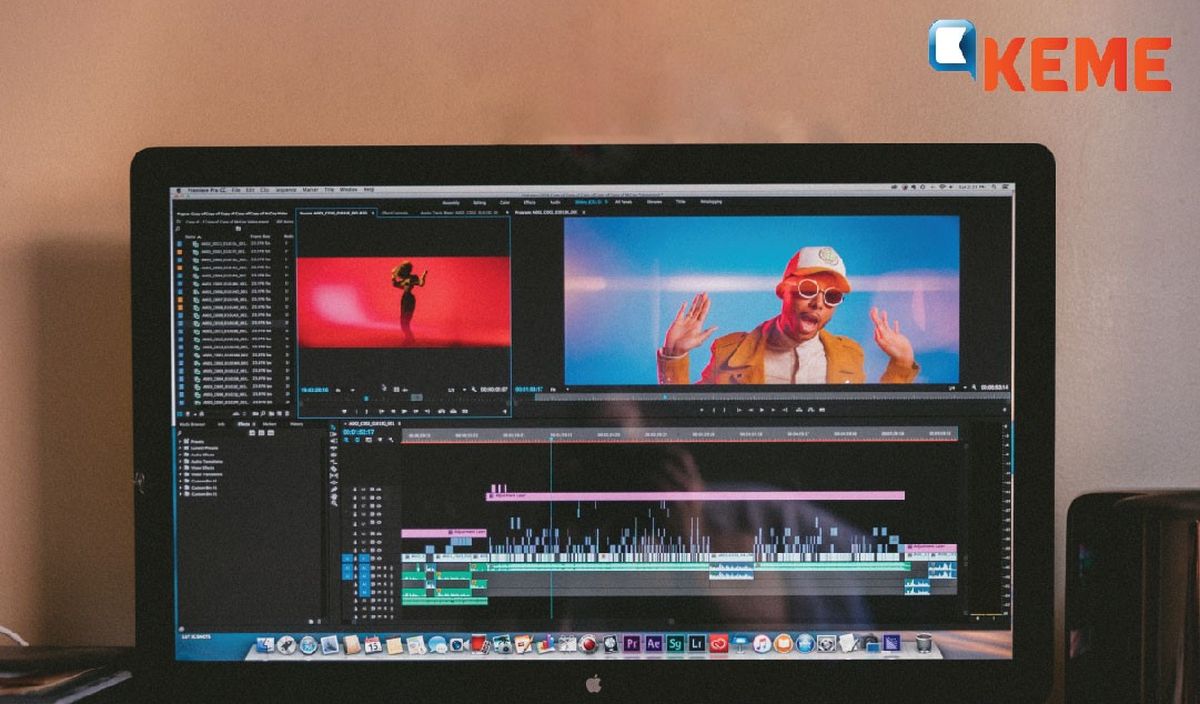
Task: Switch to the Color workspace
Action: 505,203
